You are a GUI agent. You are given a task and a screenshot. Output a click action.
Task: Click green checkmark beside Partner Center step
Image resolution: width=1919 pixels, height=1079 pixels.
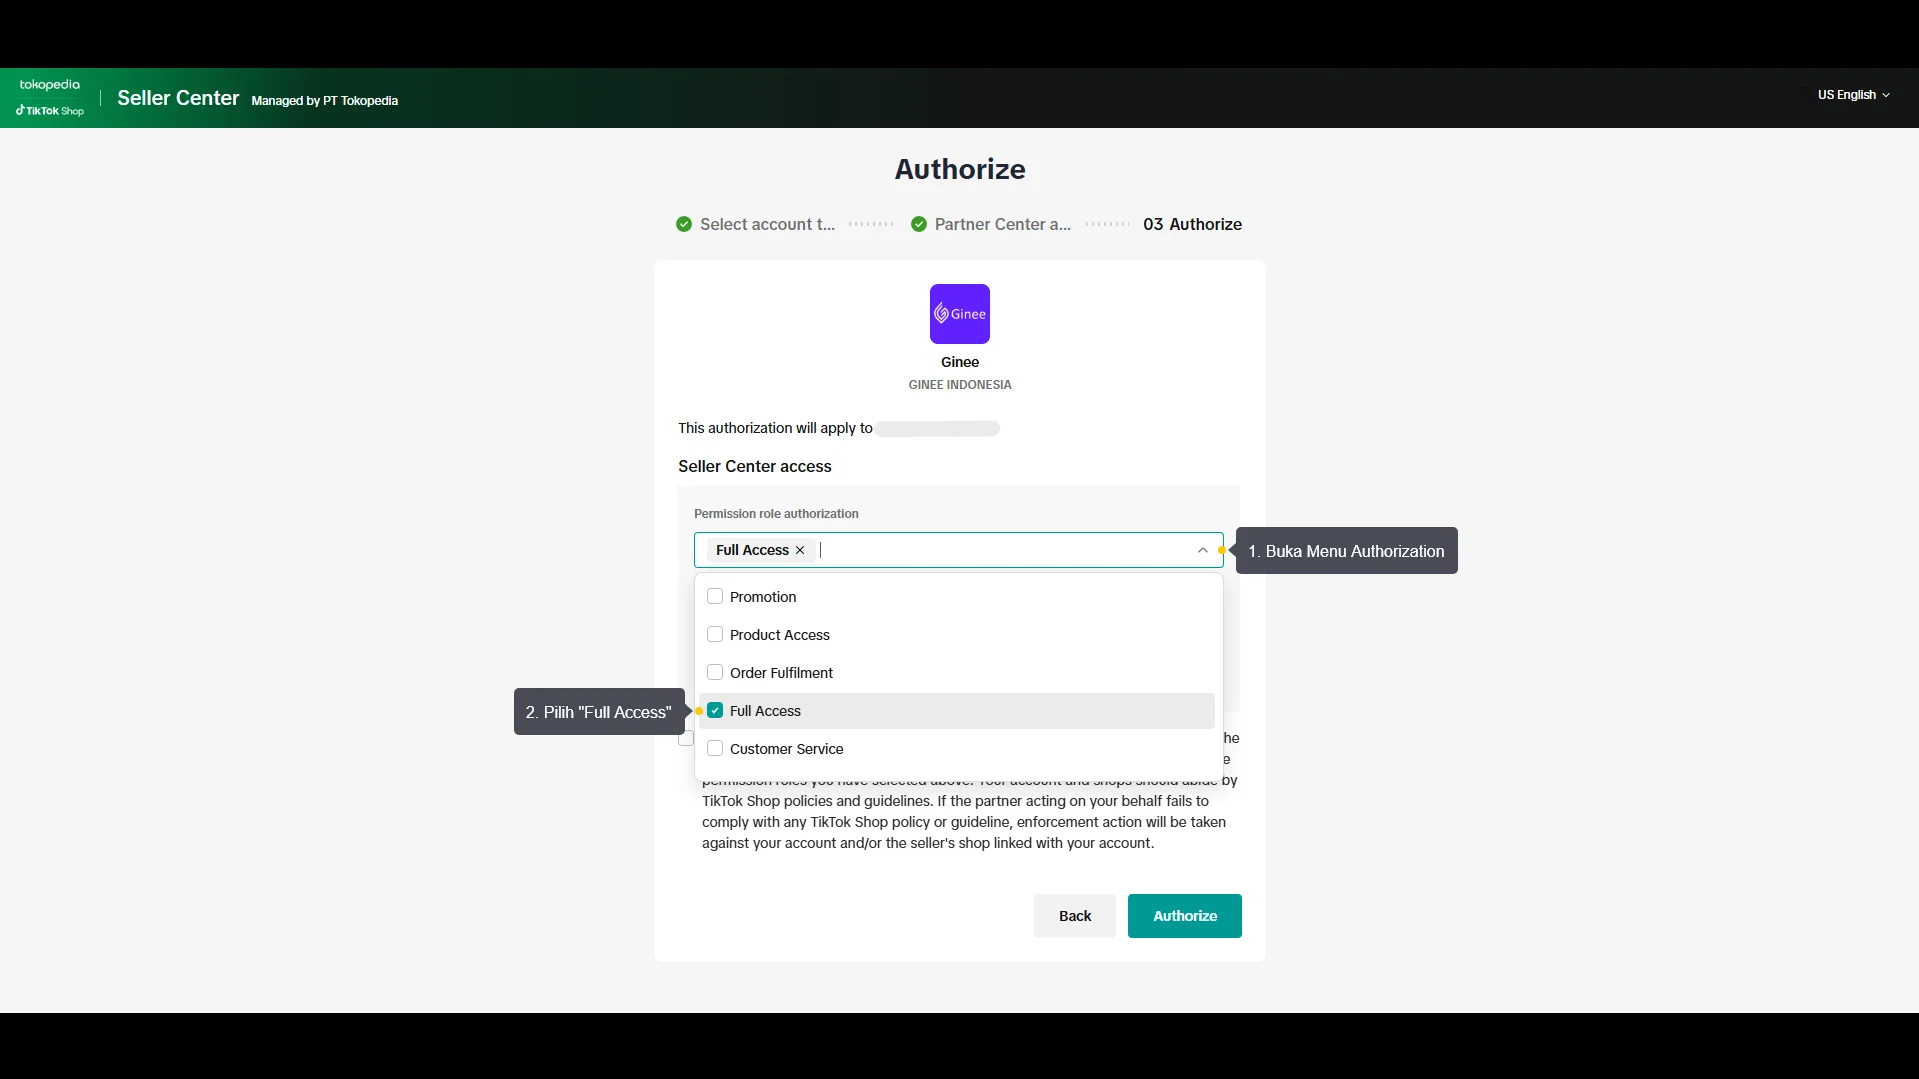[x=919, y=224]
